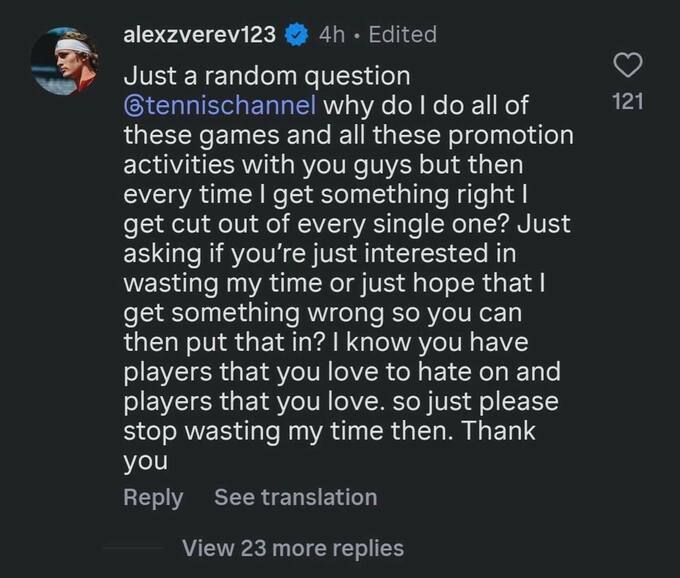Click See translation
Screen dimensions: 680x578
[x=295, y=497]
